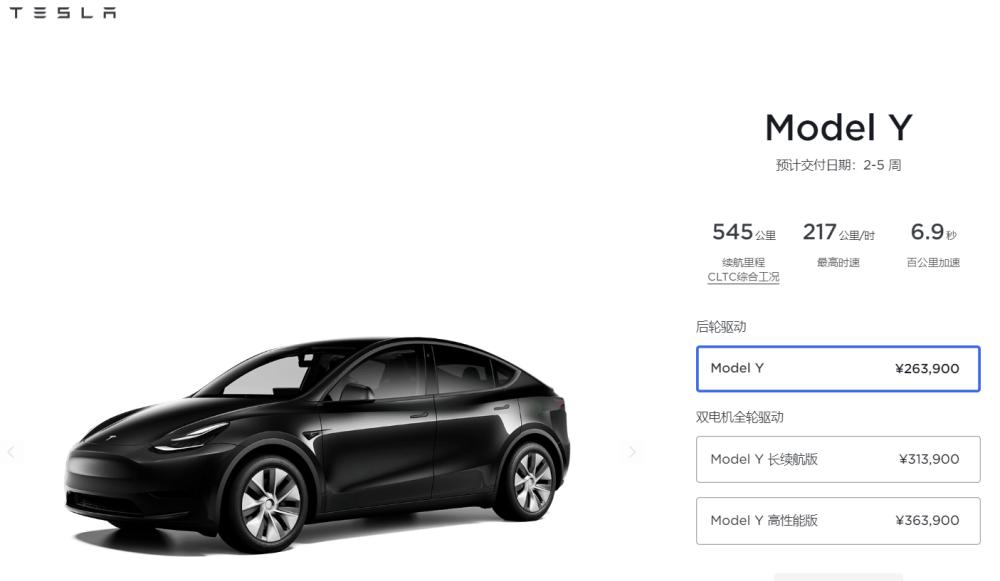The image size is (1000, 581).
Task: Click the 217 公里/时 top speed figure
Action: click(838, 232)
